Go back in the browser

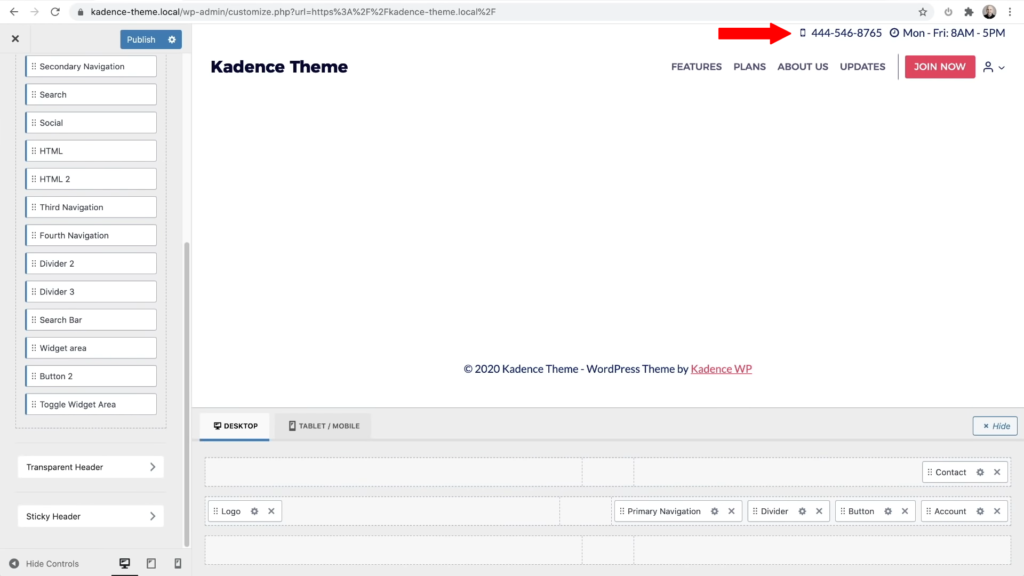click(14, 12)
